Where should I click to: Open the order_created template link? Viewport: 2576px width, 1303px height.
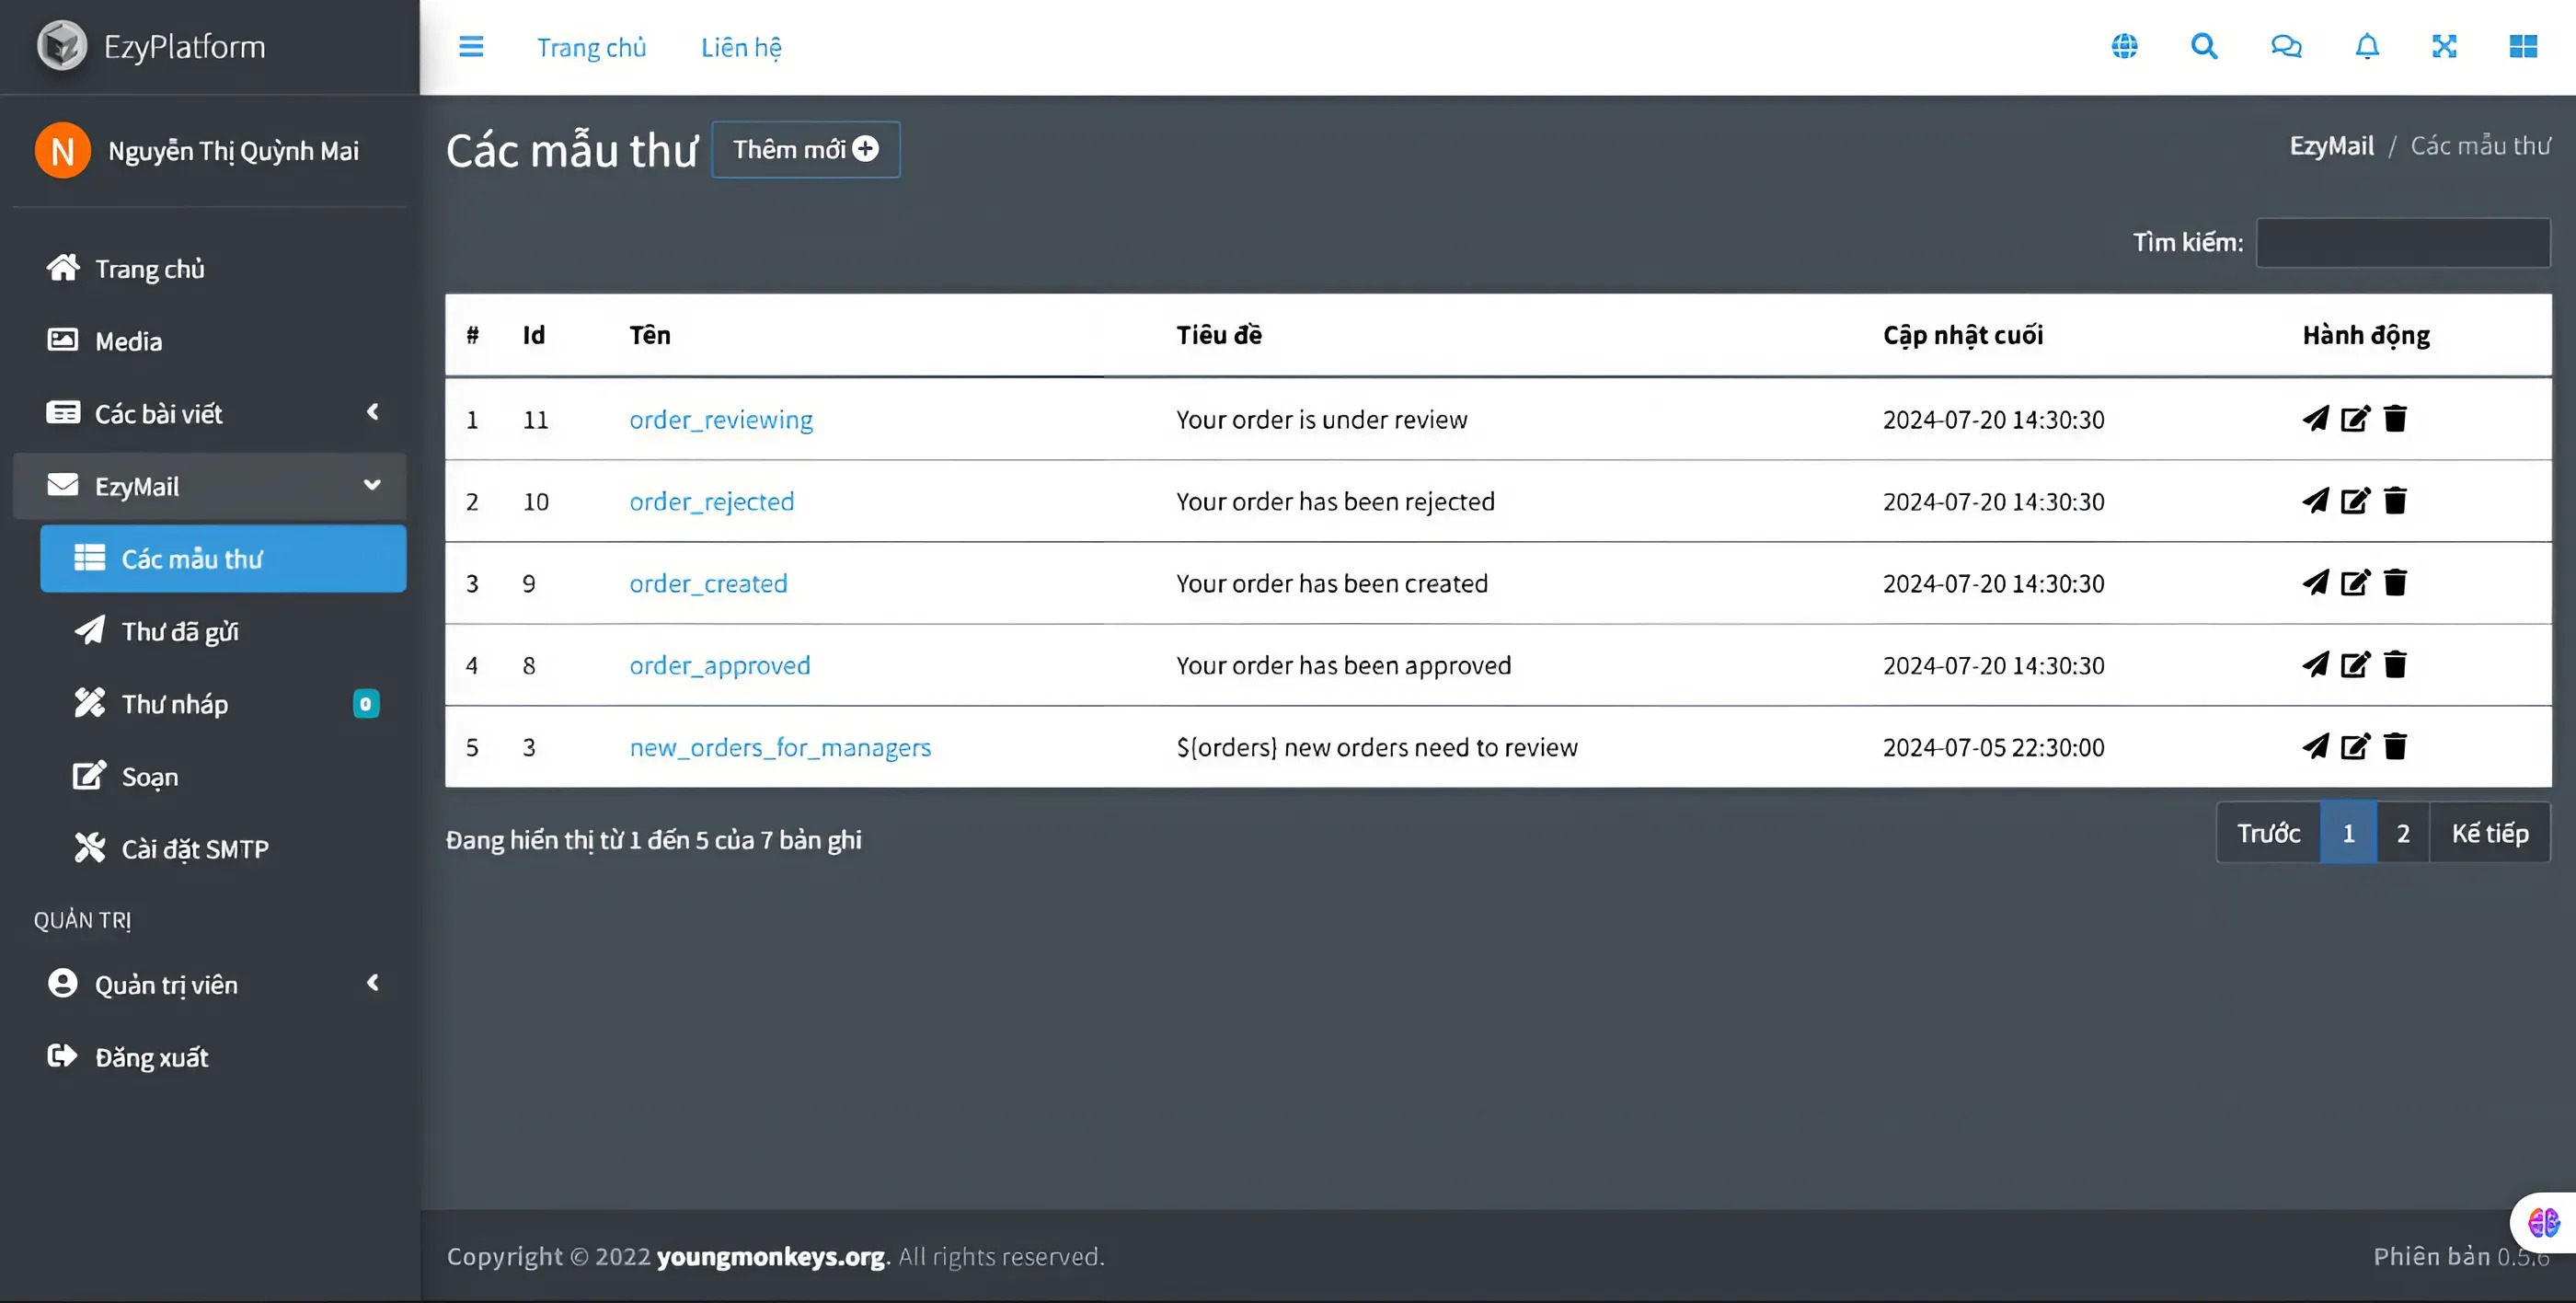point(708,583)
